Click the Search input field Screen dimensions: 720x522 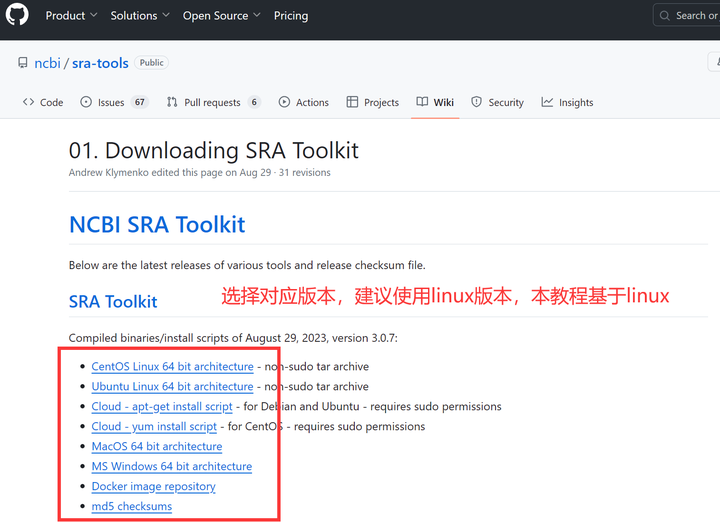tap(690, 16)
